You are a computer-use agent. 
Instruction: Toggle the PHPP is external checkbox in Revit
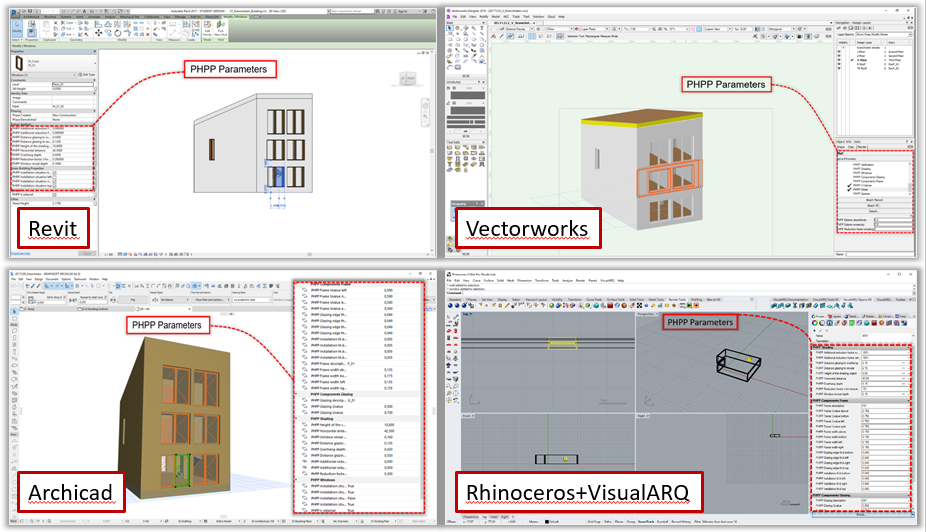[54, 194]
